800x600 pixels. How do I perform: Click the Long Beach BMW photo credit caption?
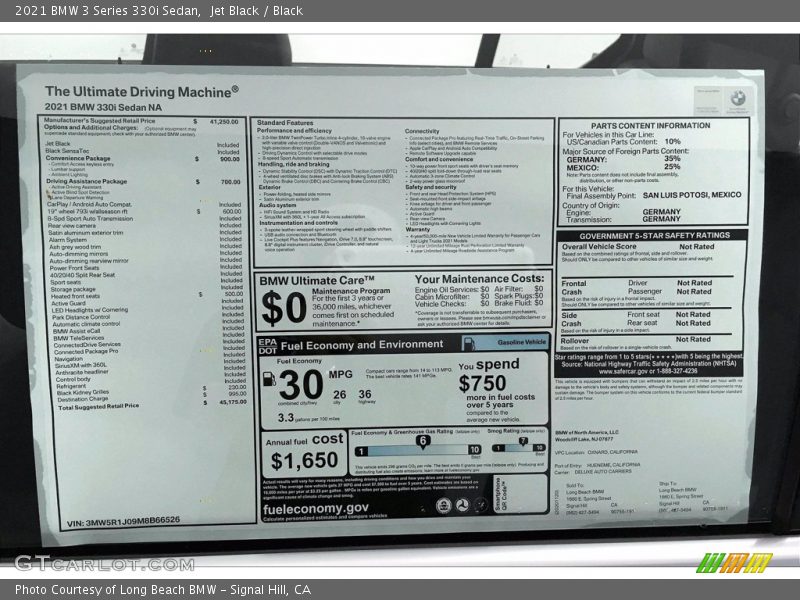click(x=162, y=590)
